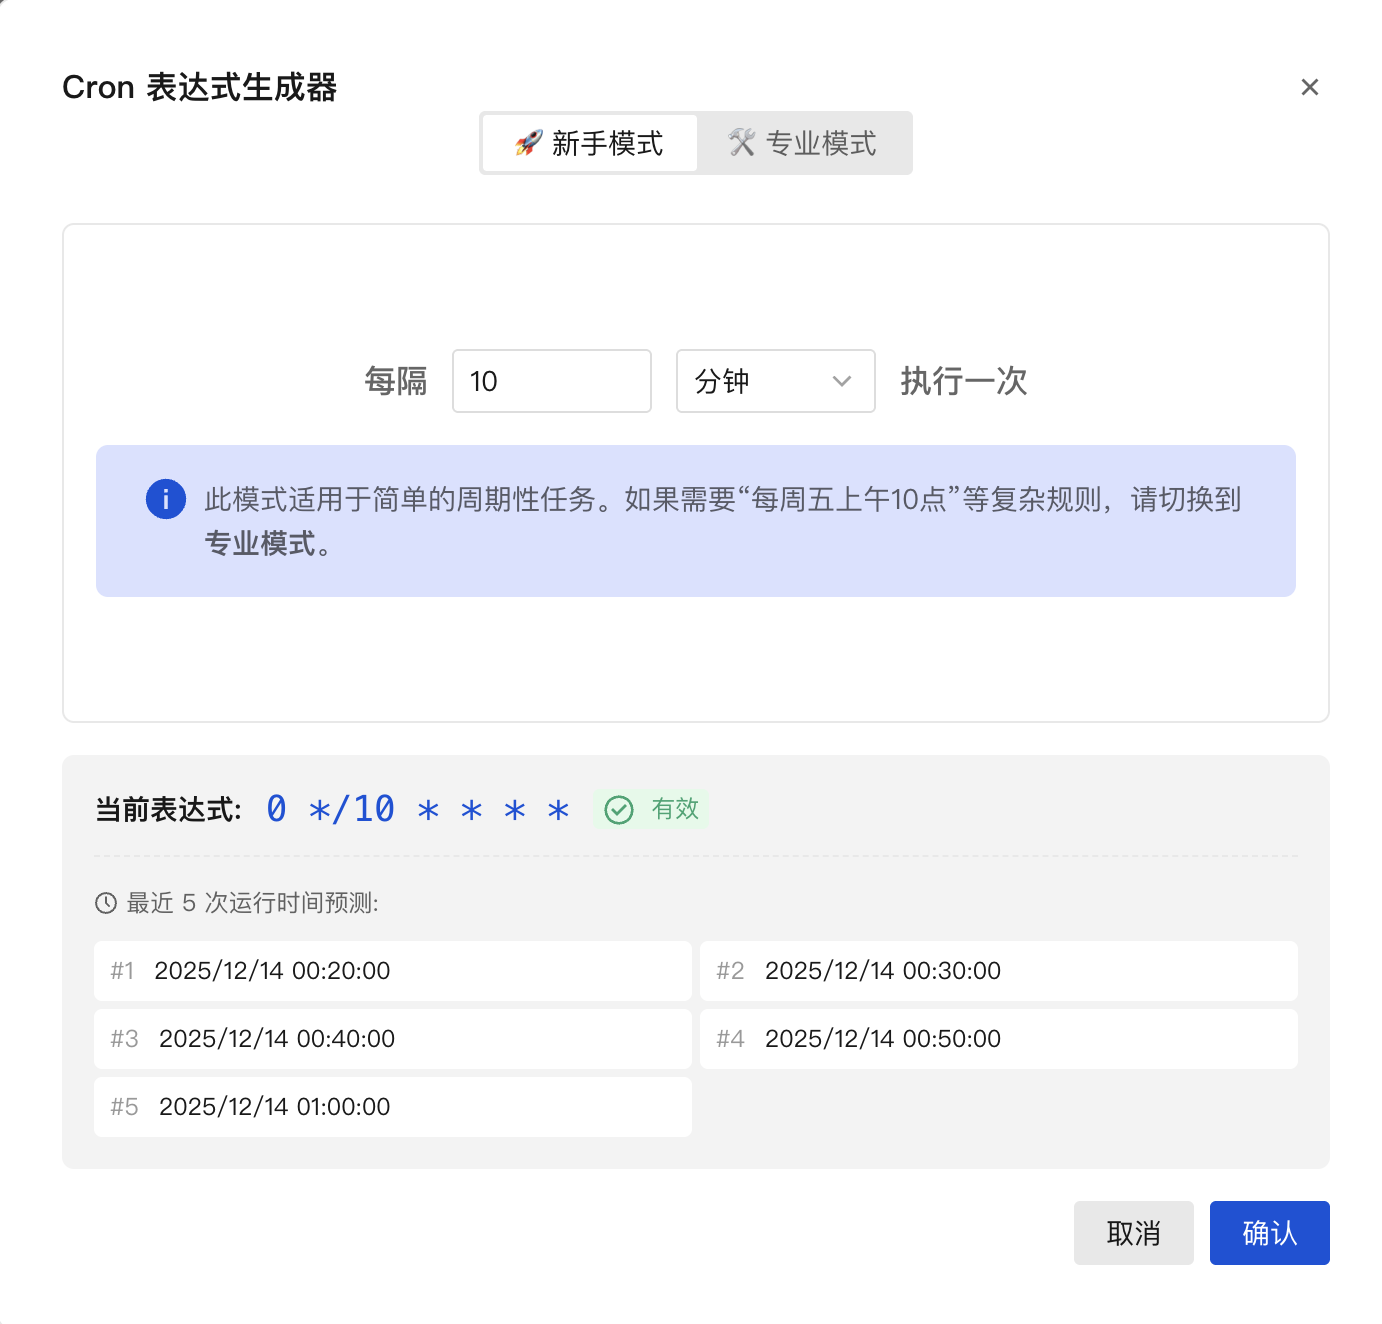Click the green checkmark icon beside 有效
This screenshot has width=1382, height=1324.
point(620,810)
